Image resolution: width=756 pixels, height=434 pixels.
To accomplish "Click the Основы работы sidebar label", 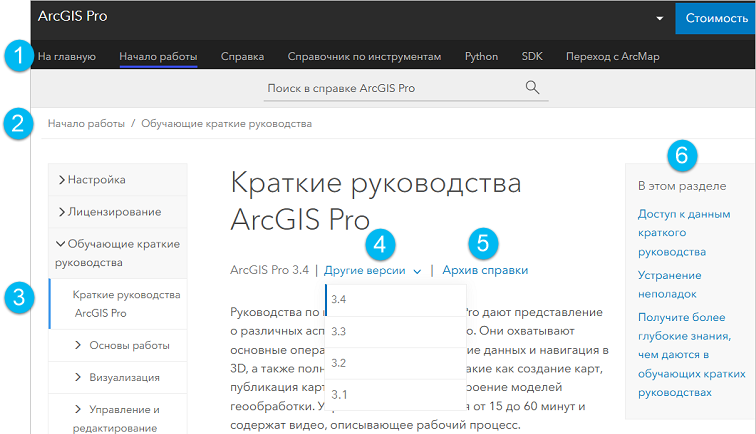I will [x=129, y=345].
